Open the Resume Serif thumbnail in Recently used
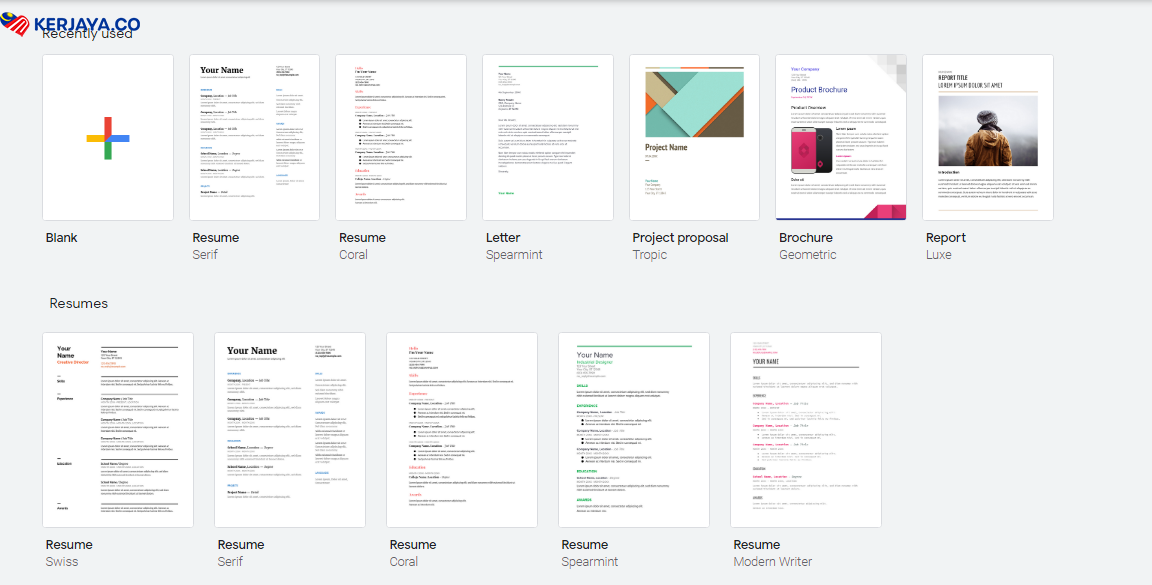The image size is (1152, 585). pos(254,137)
